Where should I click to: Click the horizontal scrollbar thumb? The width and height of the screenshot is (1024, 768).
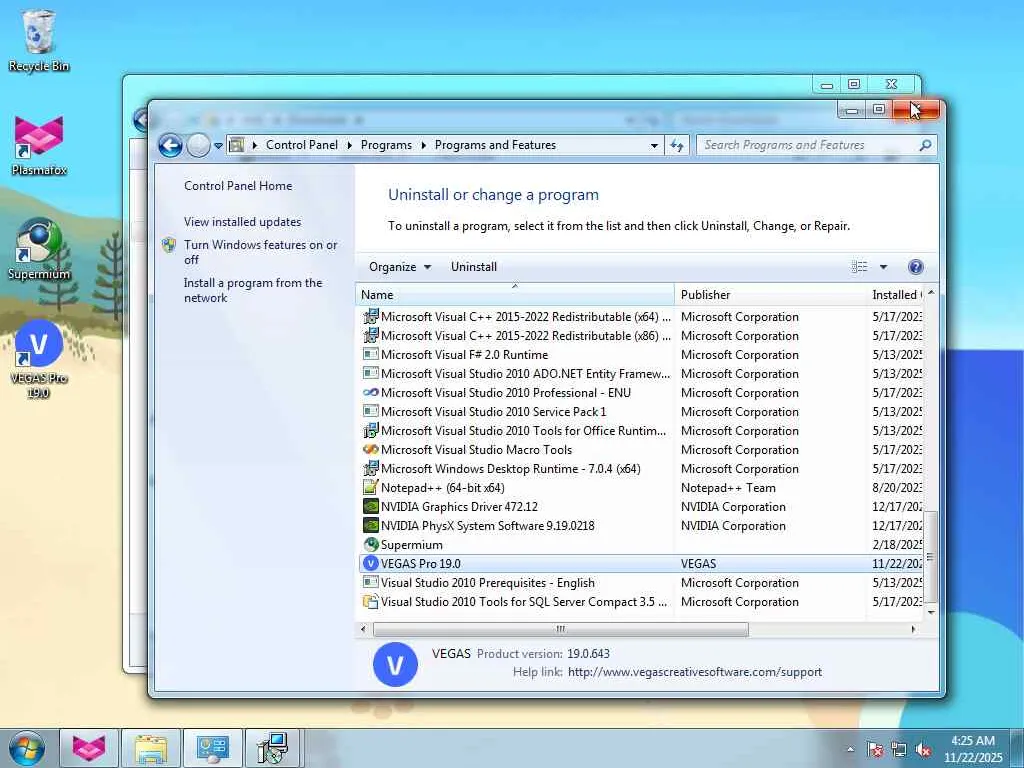(560, 629)
